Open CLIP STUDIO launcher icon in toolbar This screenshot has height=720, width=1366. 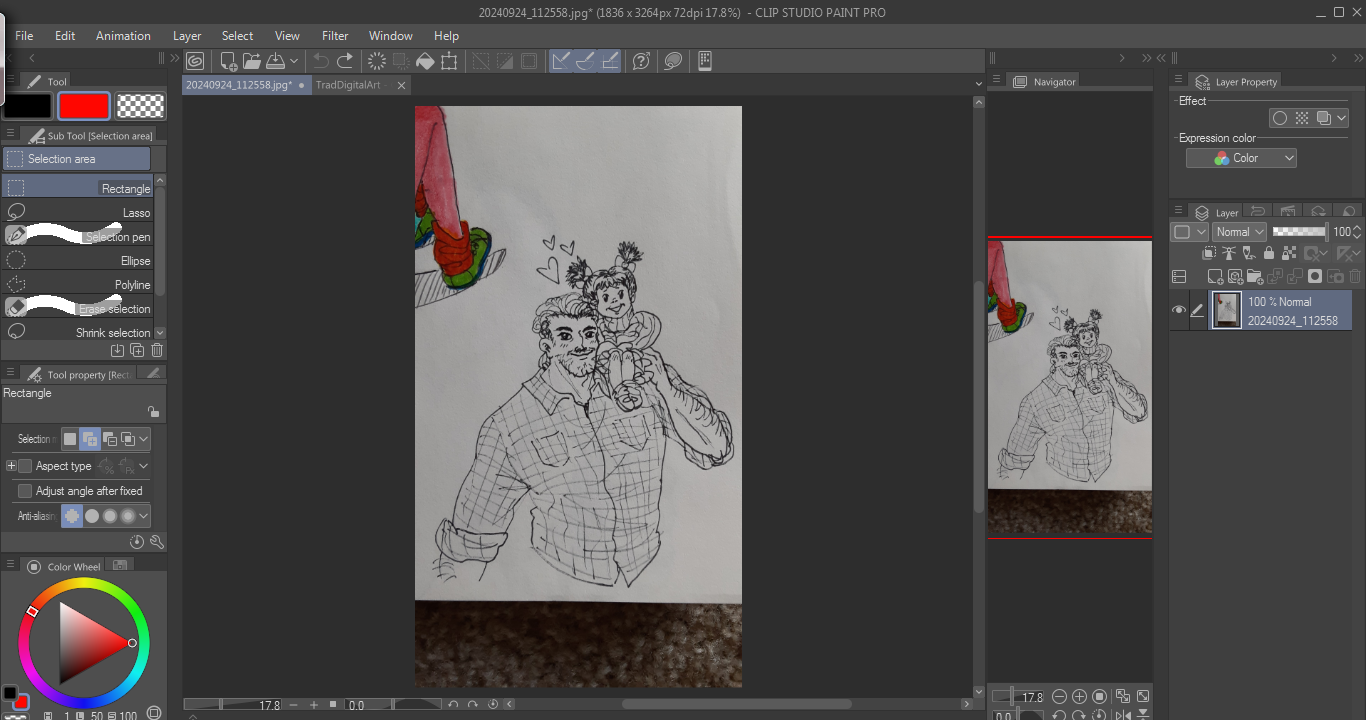tap(195, 61)
